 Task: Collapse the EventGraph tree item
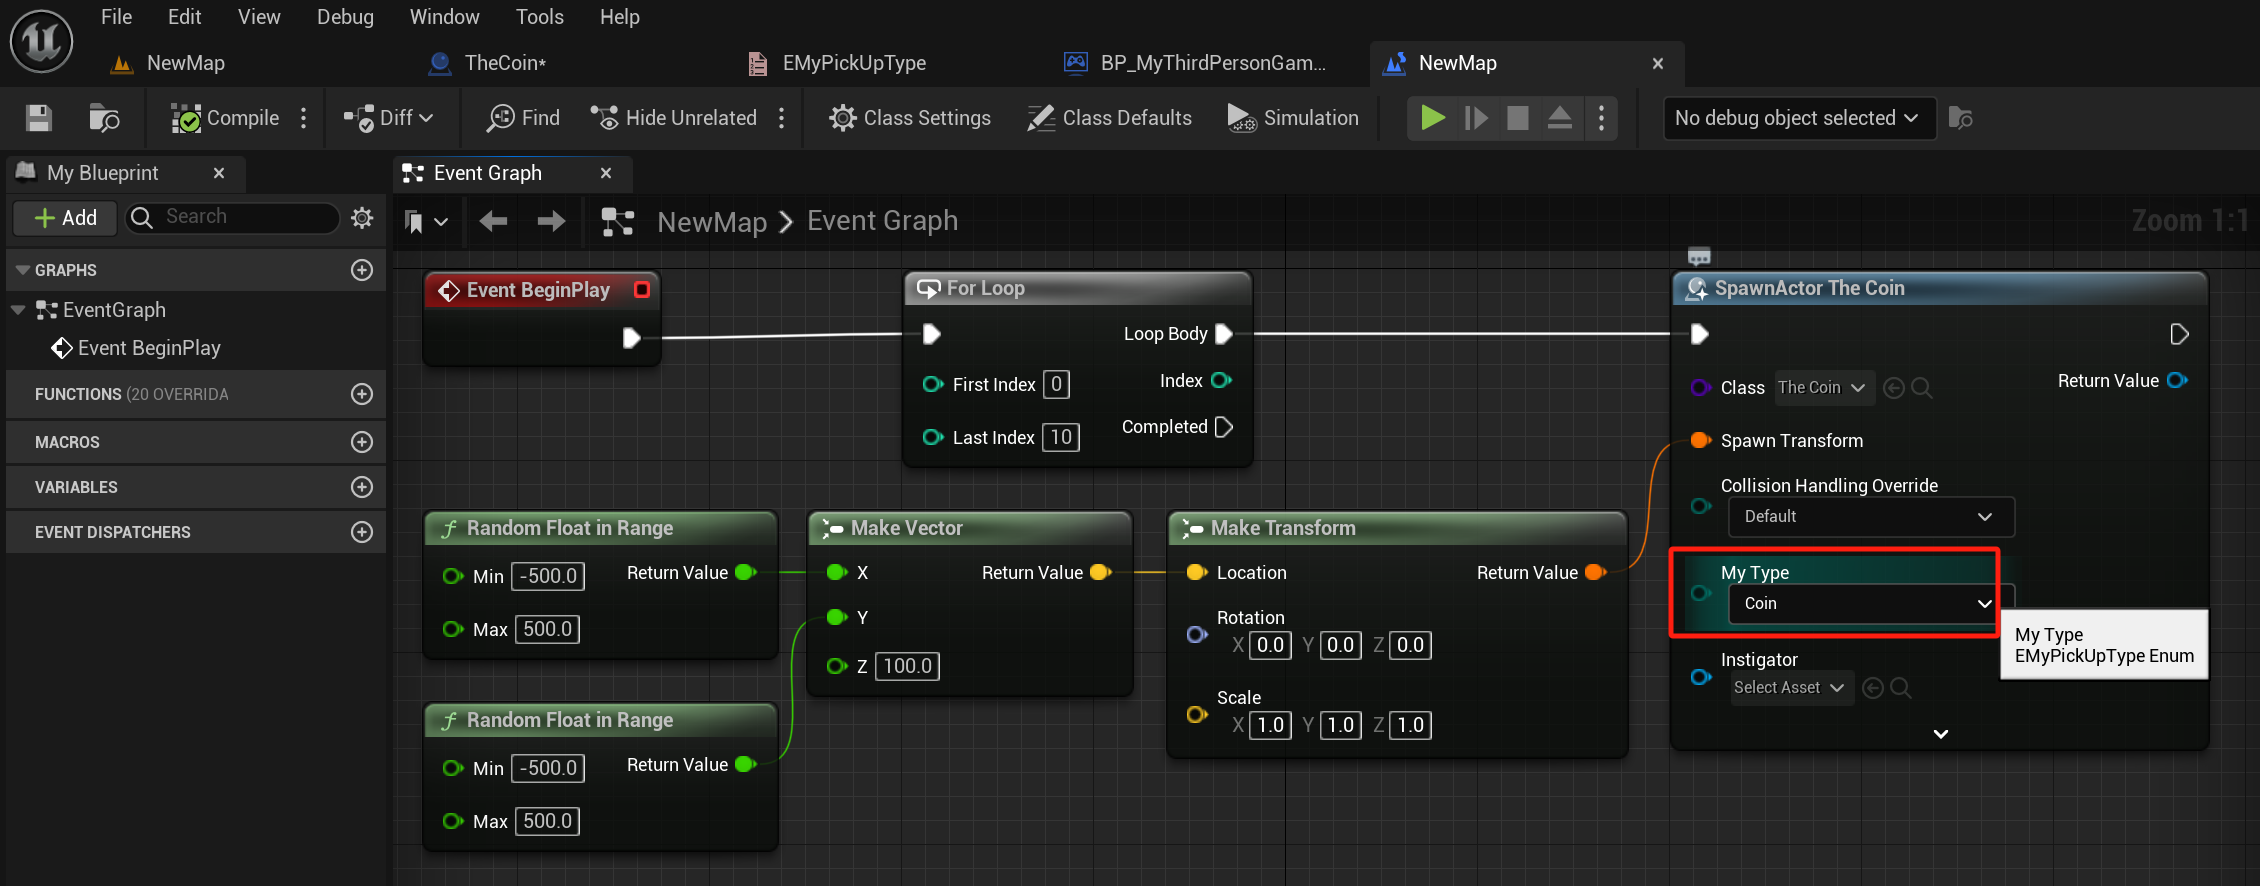(17, 310)
